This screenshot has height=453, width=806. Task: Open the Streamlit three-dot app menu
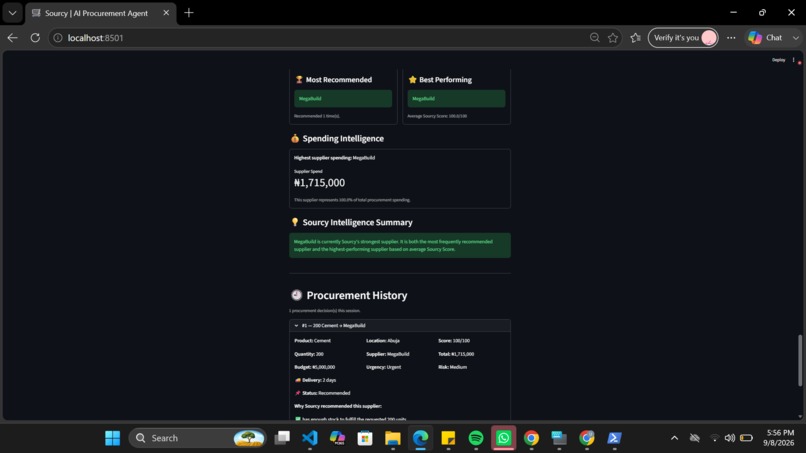pos(794,60)
